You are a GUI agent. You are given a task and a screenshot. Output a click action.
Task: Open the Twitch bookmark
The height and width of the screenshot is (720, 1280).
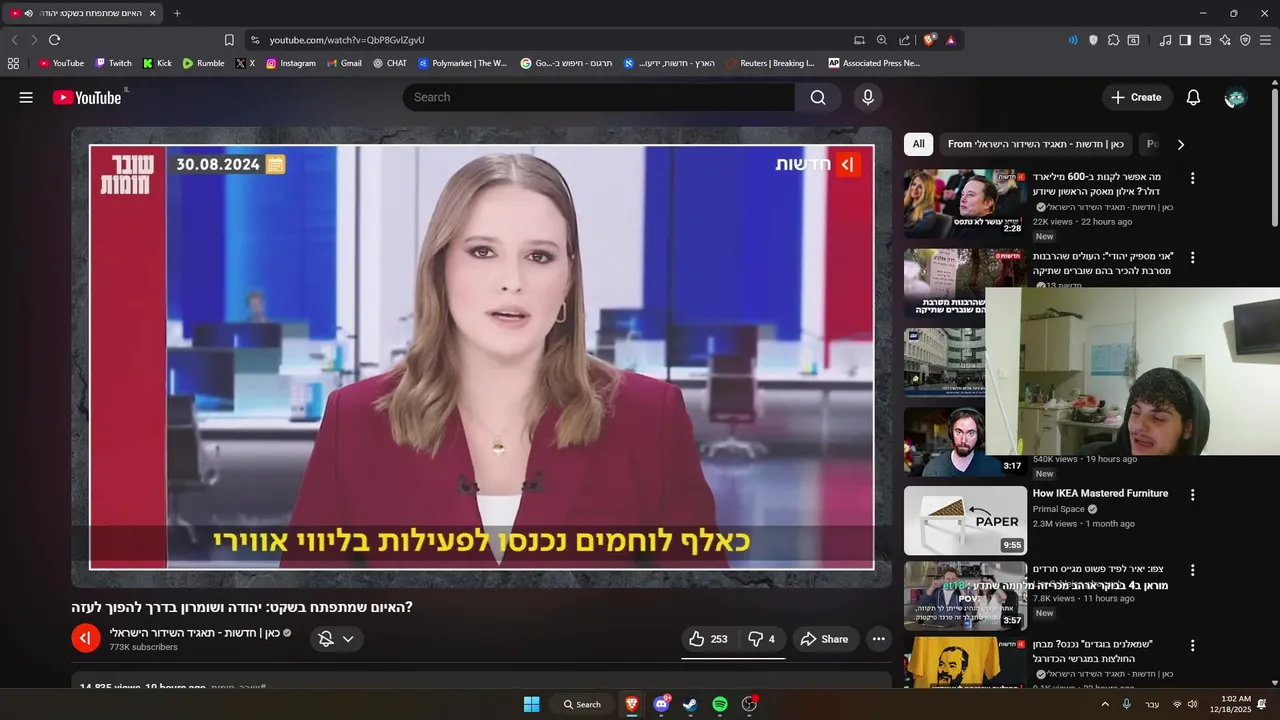(113, 63)
